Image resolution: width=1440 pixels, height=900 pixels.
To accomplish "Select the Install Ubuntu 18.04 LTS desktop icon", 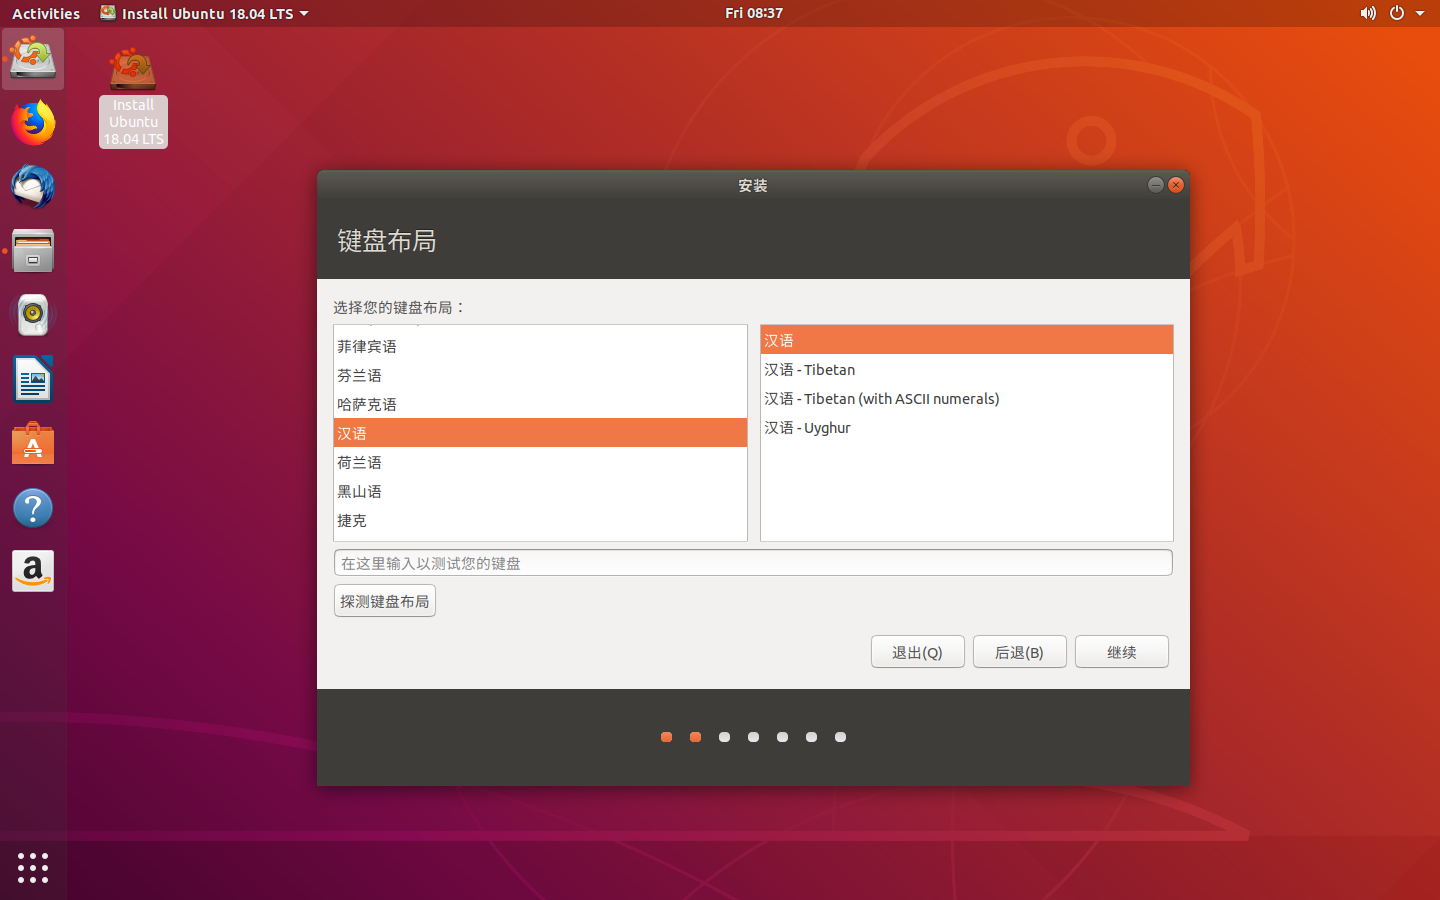I will [x=133, y=98].
